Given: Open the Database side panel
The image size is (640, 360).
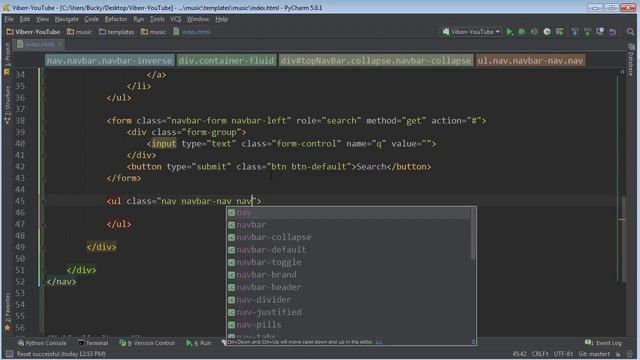Looking at the screenshot, I should [x=631, y=60].
